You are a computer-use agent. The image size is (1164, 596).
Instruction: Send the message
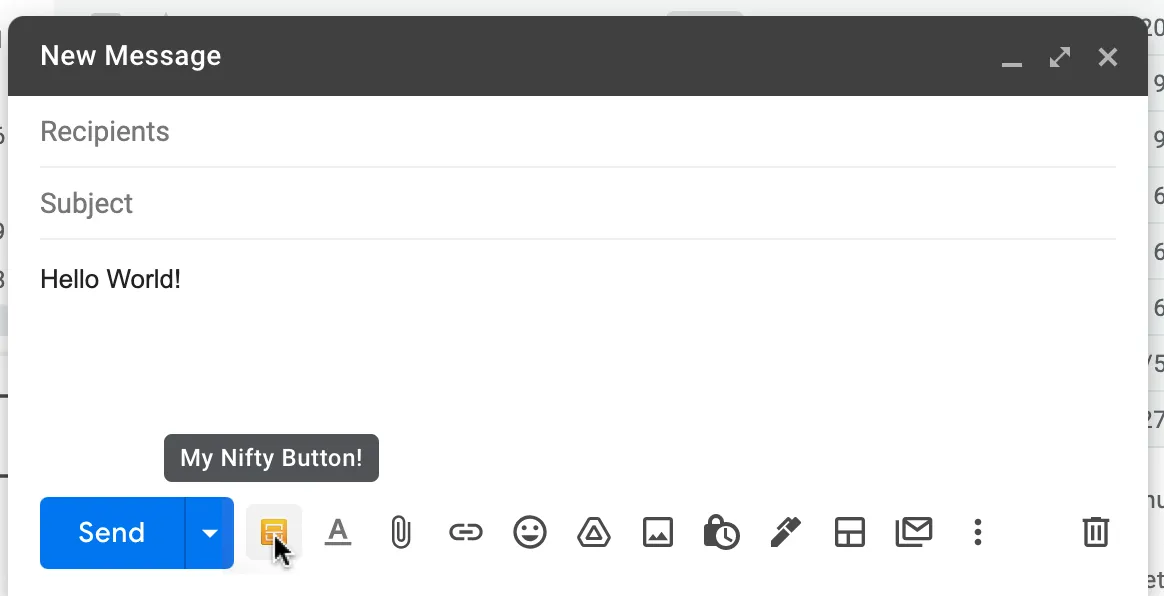point(112,533)
